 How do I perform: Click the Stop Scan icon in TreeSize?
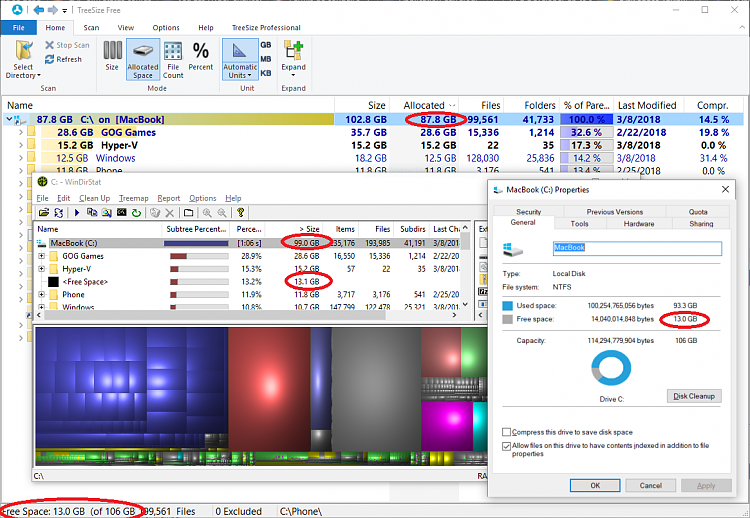tap(50, 45)
